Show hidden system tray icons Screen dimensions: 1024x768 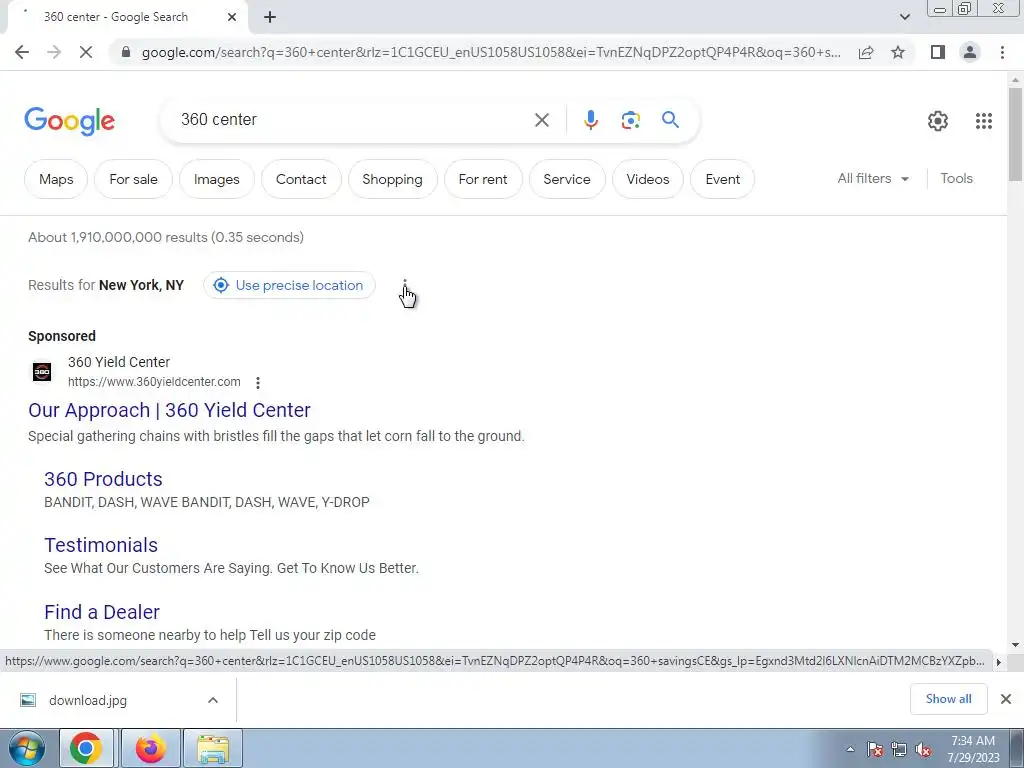[x=850, y=749]
